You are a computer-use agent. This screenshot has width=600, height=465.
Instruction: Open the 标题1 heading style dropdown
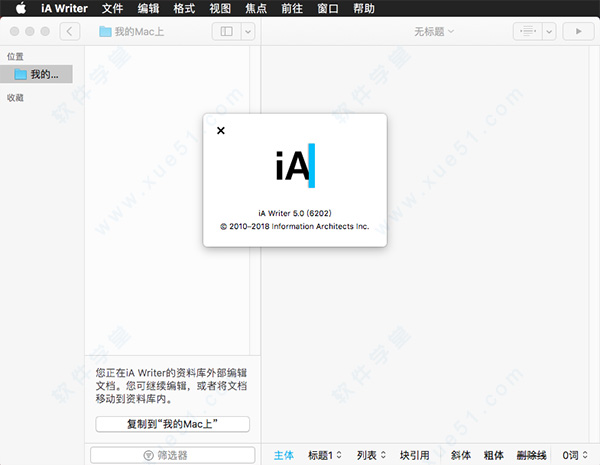pos(324,455)
